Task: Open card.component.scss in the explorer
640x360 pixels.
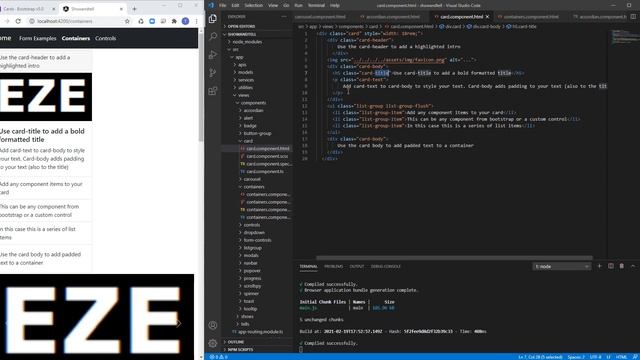Action: click(267, 156)
